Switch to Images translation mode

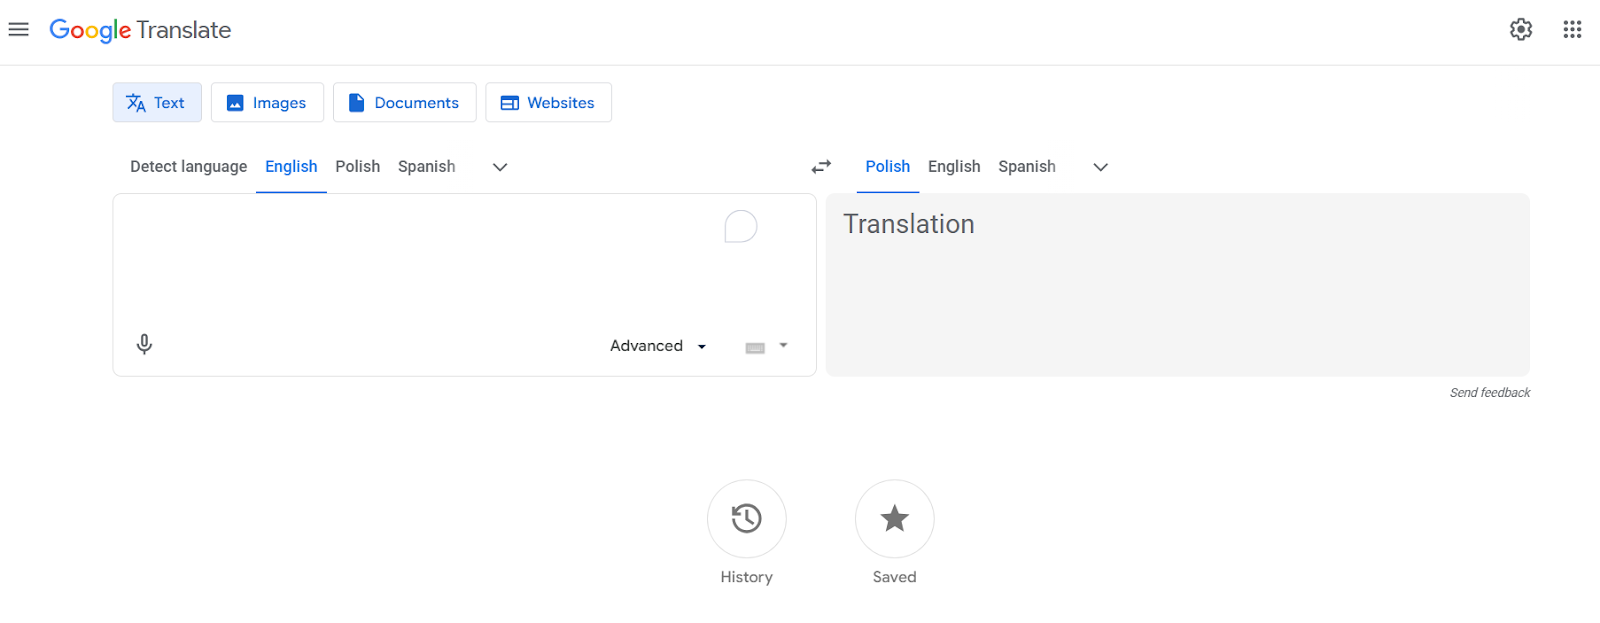pyautogui.click(x=267, y=103)
